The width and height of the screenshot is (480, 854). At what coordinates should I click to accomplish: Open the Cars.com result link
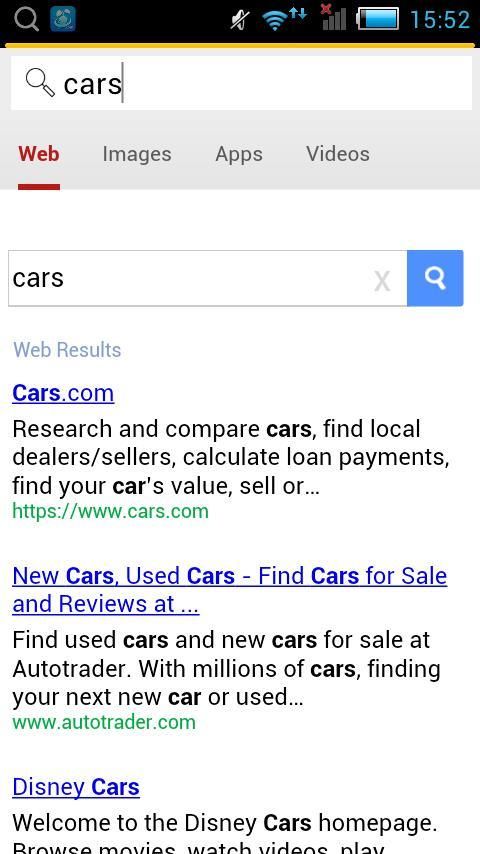(63, 393)
